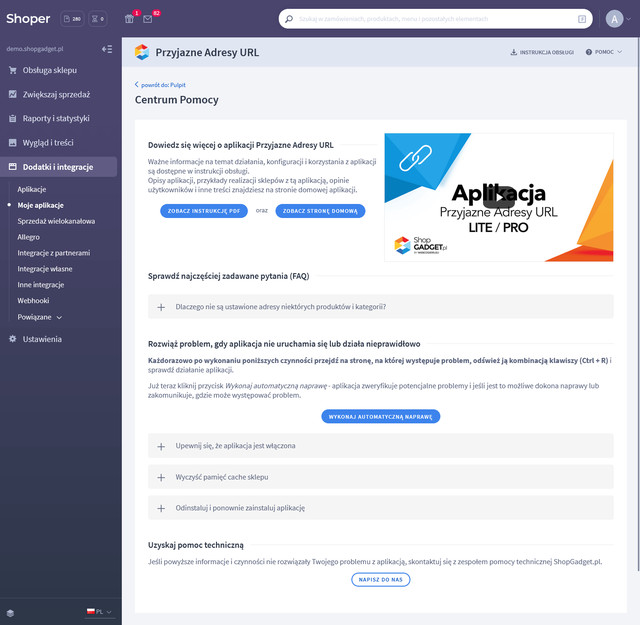Expand 'Wyczyść pamięć cache sklepu' section

380,477
